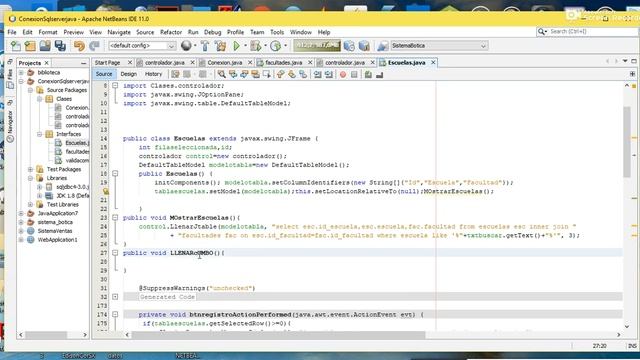Image resolution: width=640 pixels, height=360 pixels.
Task: Open the Navigate menu
Action: point(119,32)
